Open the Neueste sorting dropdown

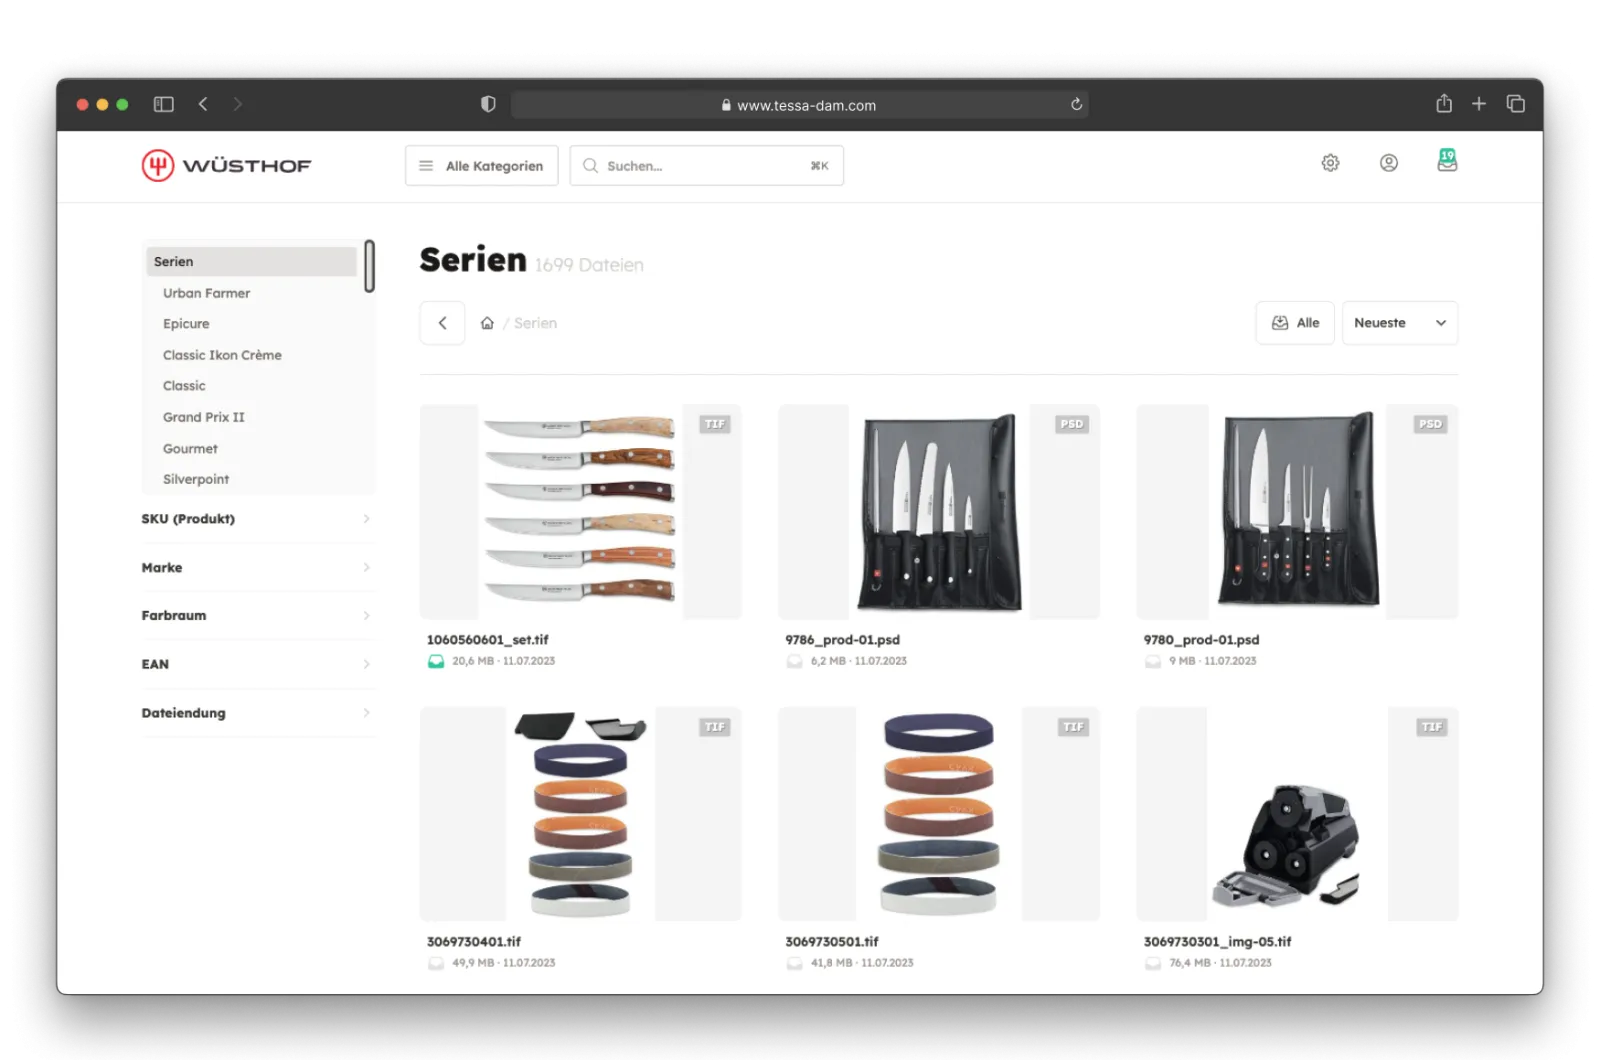pyautogui.click(x=1399, y=323)
